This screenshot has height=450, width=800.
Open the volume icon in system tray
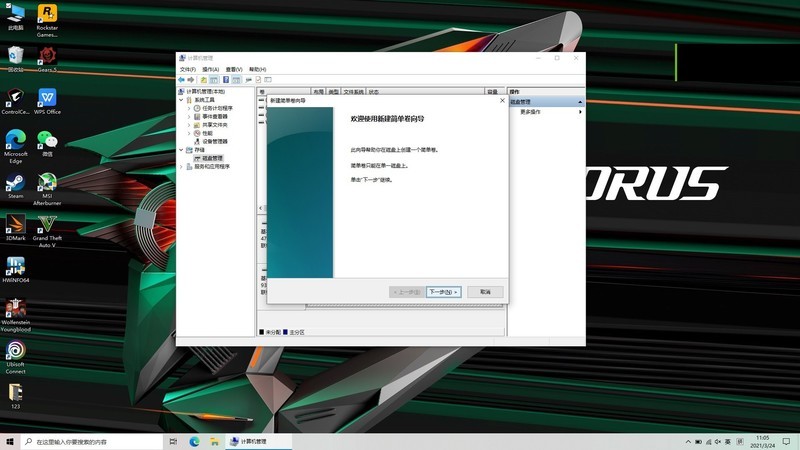(x=718, y=442)
